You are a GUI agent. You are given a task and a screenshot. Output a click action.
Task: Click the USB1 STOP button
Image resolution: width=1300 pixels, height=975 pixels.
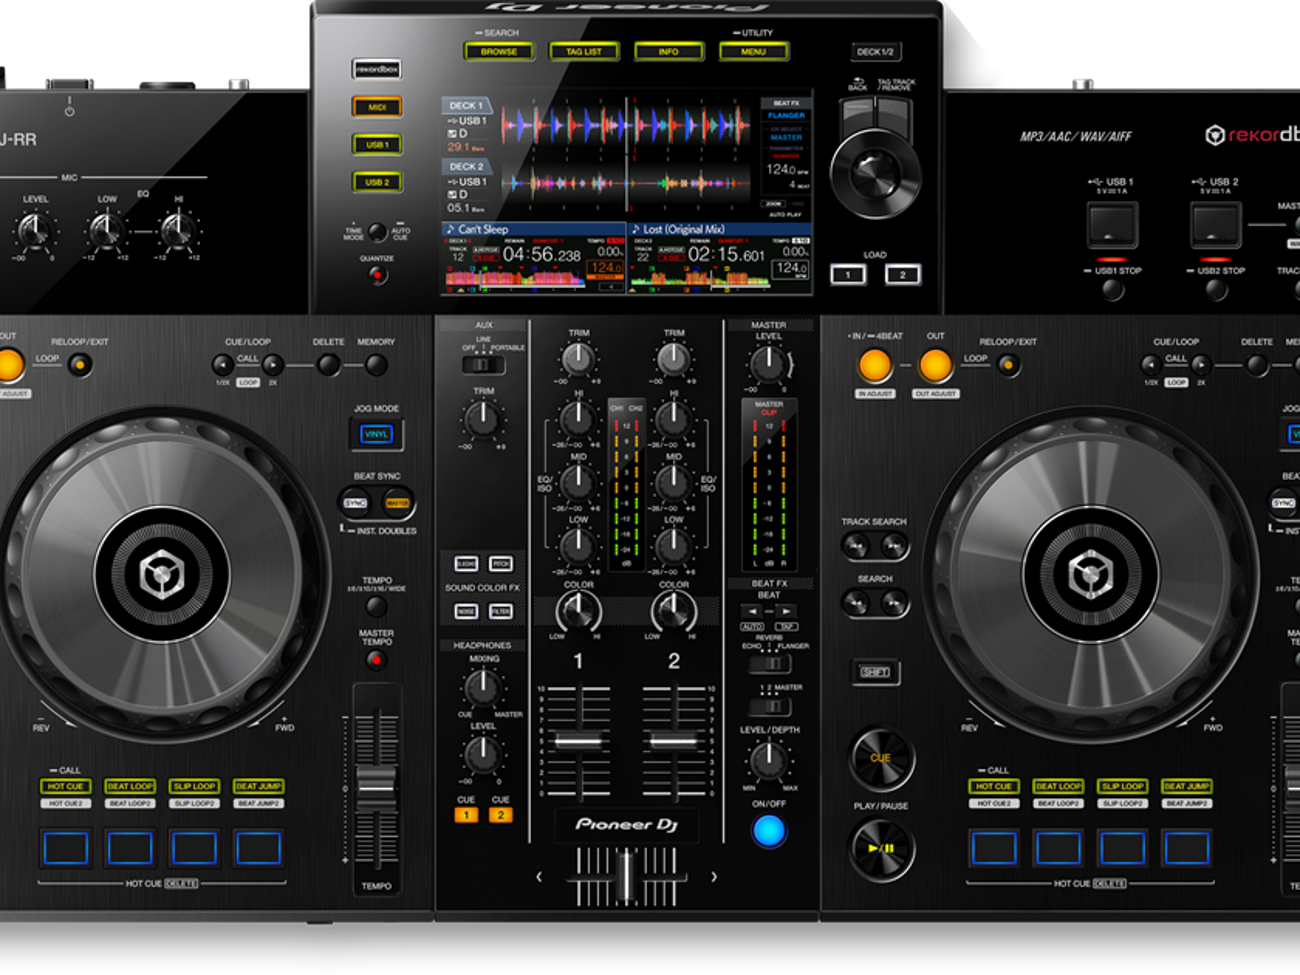click(x=1112, y=290)
